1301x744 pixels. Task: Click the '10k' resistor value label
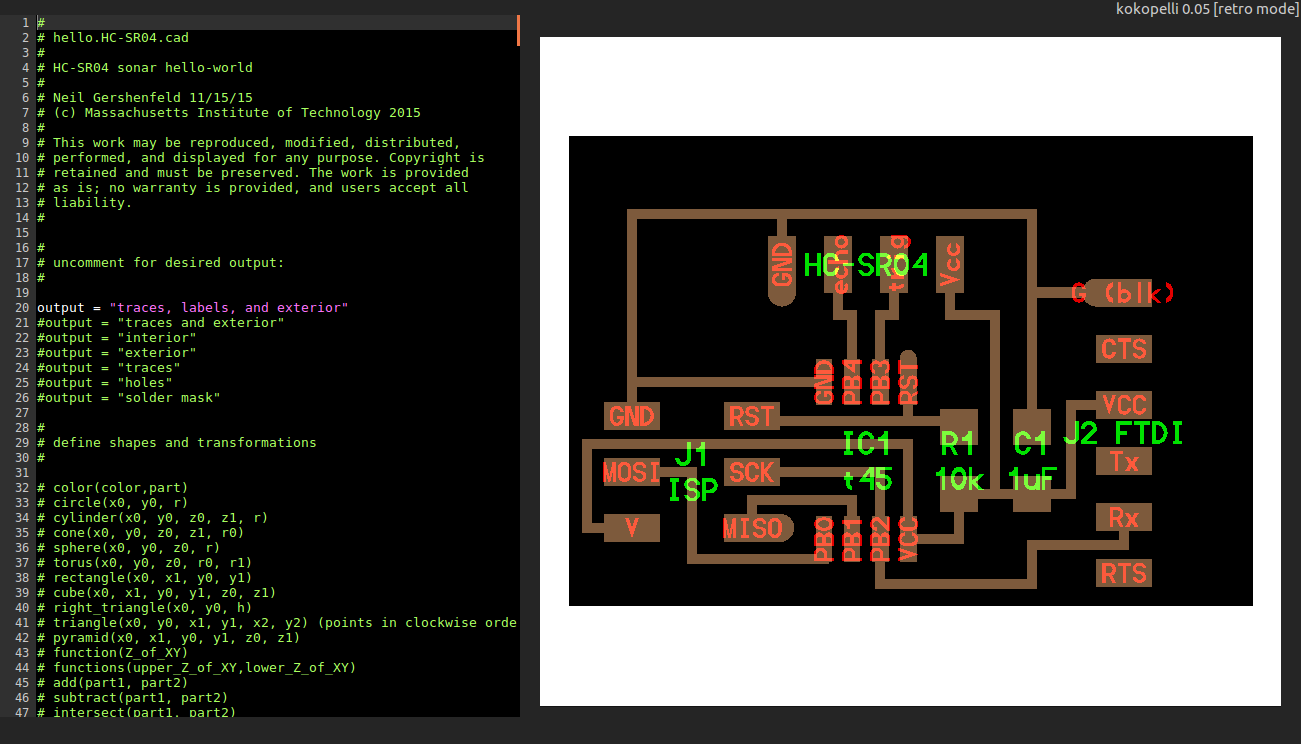pos(960,480)
